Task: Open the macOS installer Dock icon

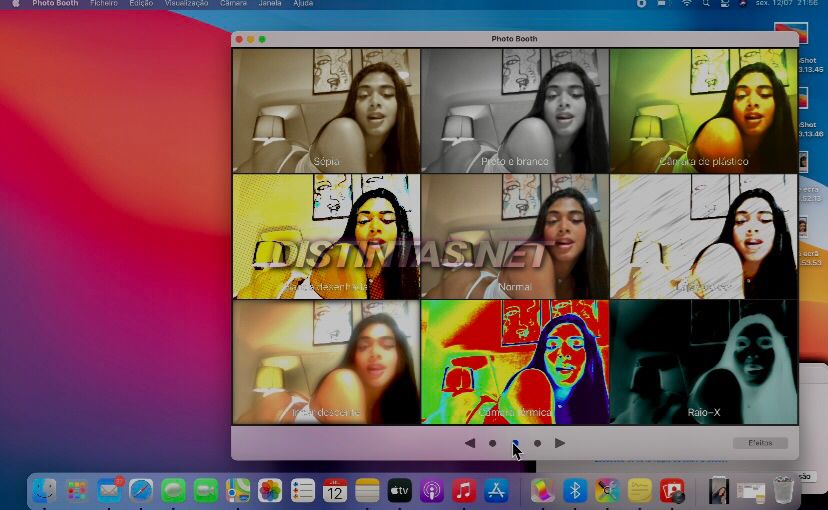Action: (542, 490)
